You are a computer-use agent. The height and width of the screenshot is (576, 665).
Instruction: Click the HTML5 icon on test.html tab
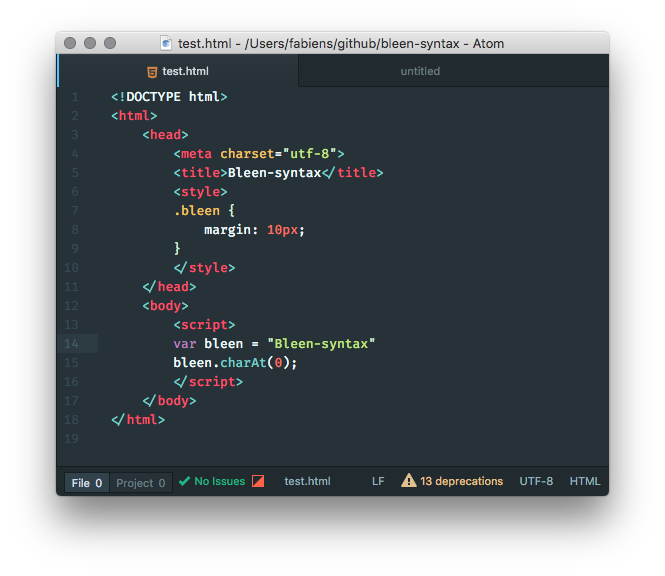tap(152, 72)
